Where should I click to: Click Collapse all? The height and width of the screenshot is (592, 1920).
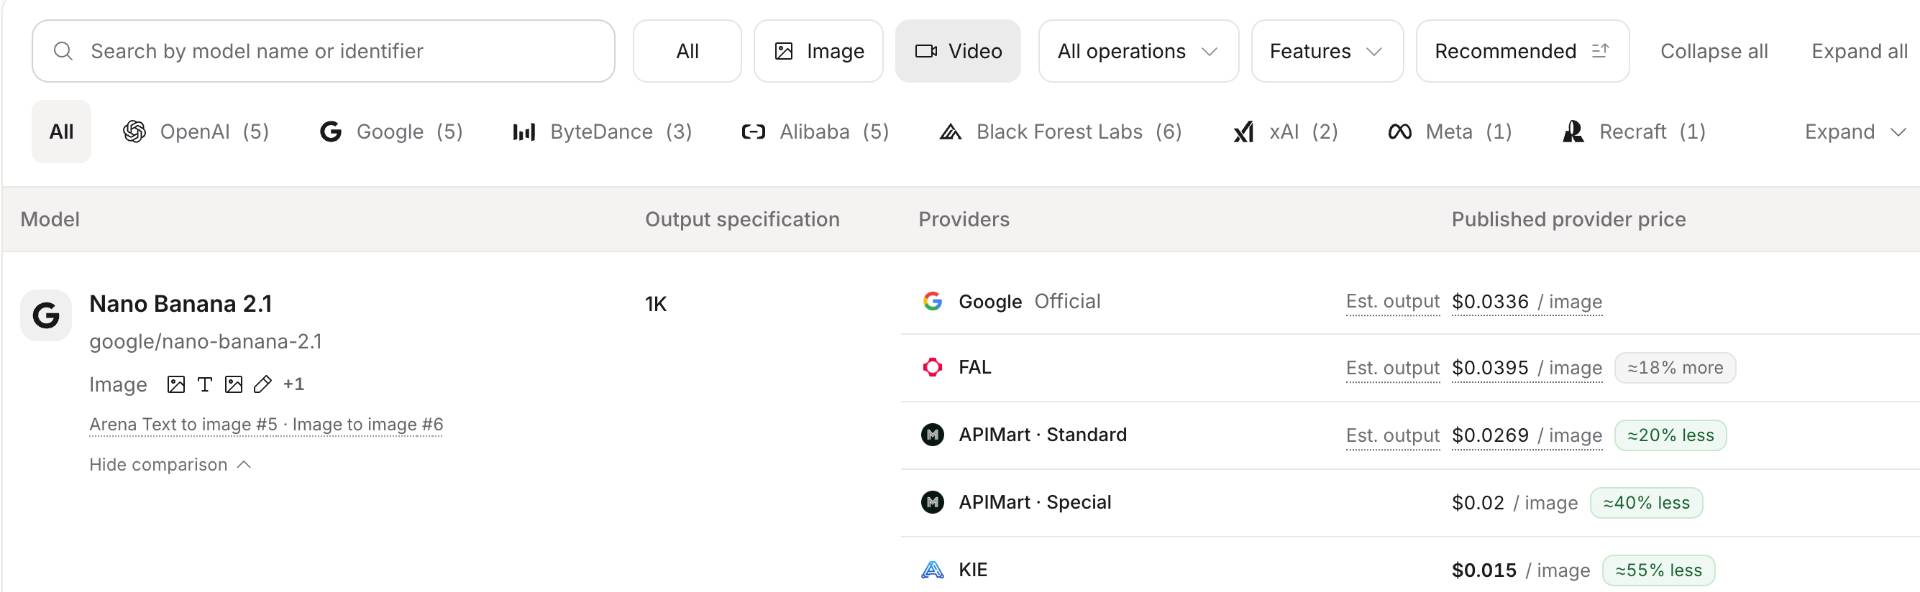pos(1714,51)
